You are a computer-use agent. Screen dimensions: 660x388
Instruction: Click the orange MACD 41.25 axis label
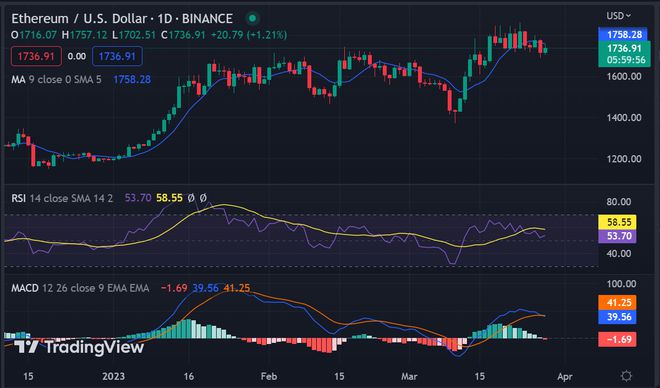pyautogui.click(x=617, y=303)
